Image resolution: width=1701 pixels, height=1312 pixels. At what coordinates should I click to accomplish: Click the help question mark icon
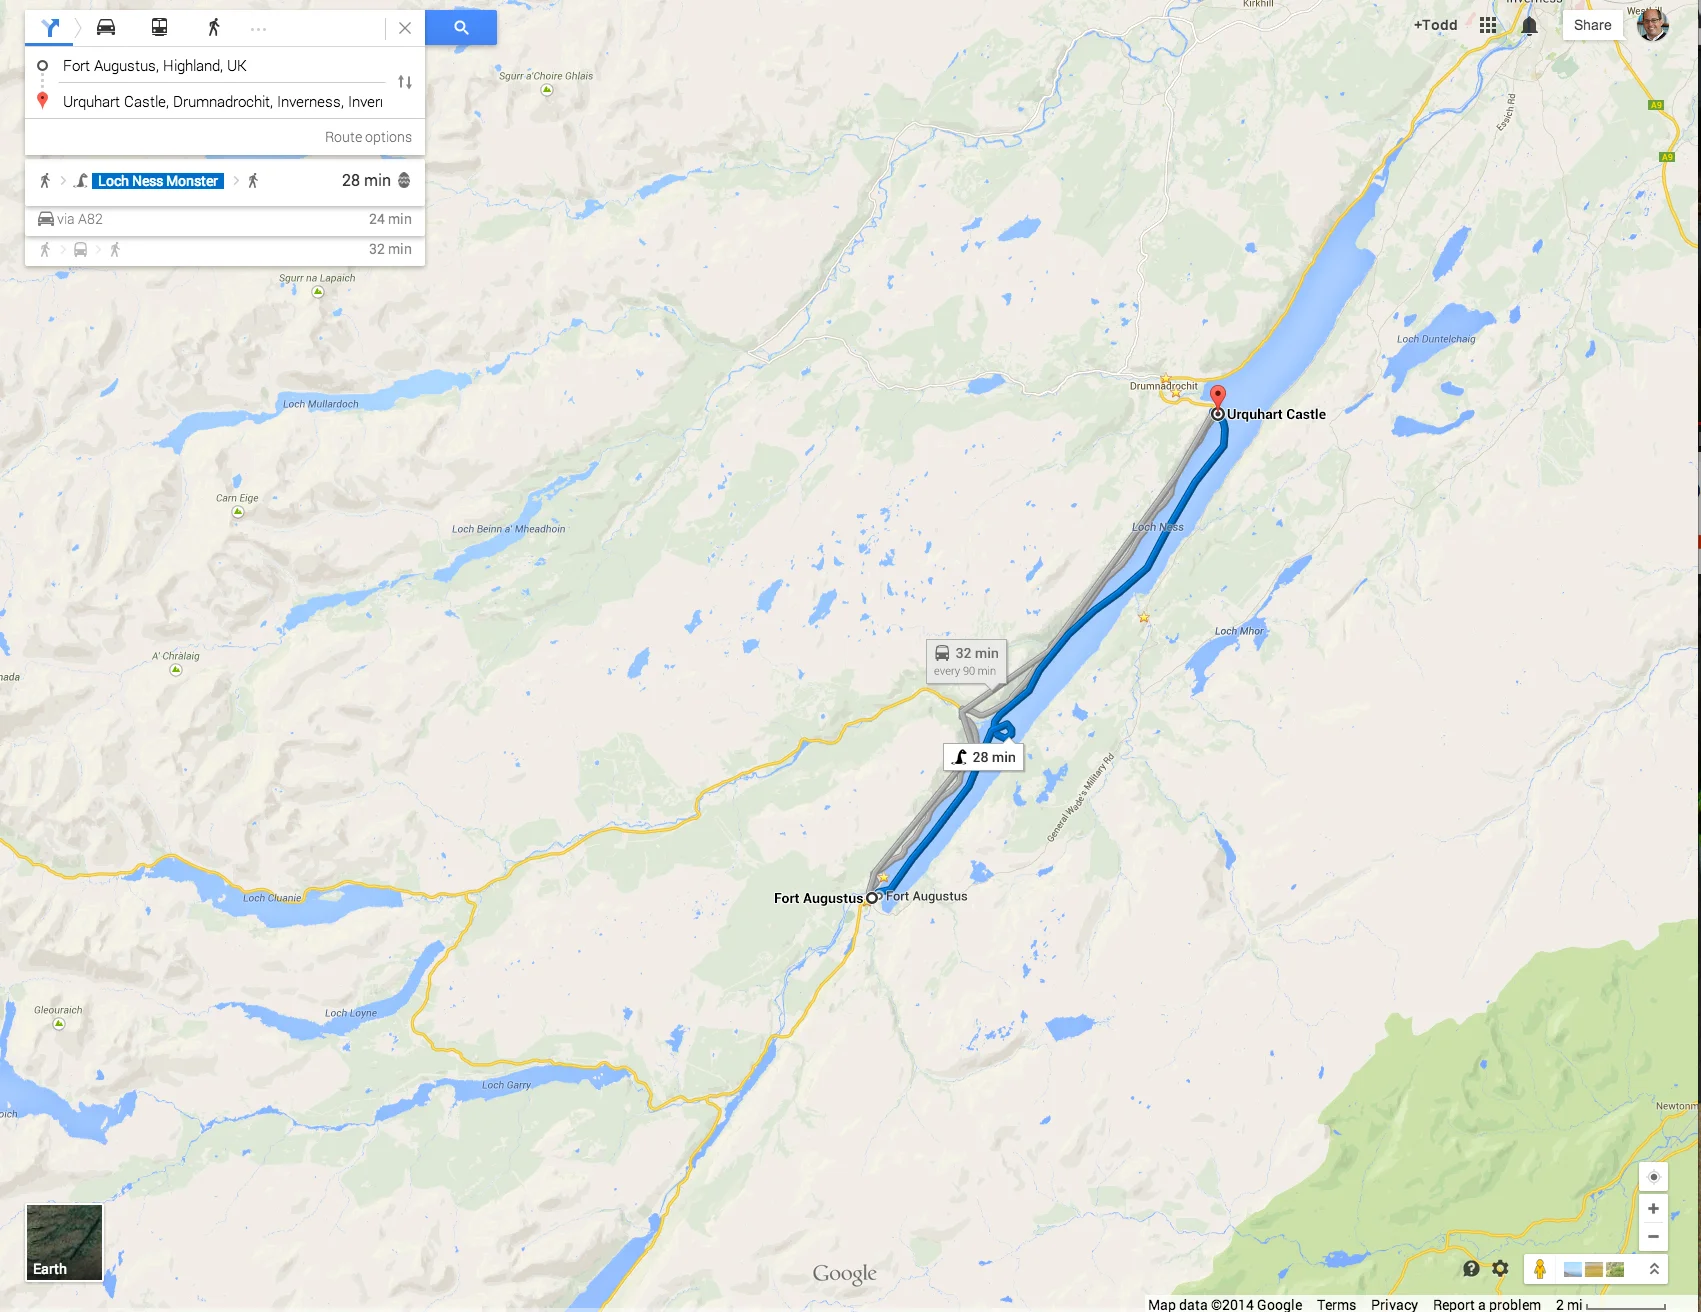pos(1471,1268)
